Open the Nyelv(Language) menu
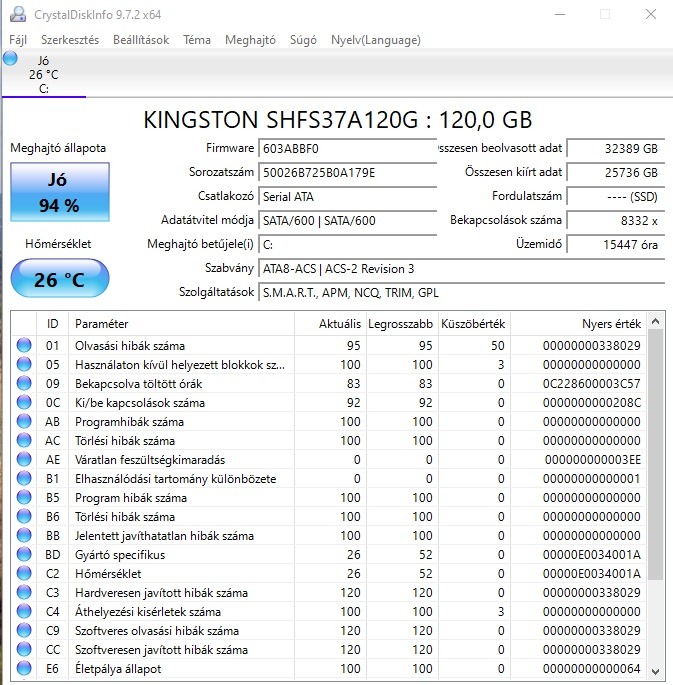 pos(376,40)
